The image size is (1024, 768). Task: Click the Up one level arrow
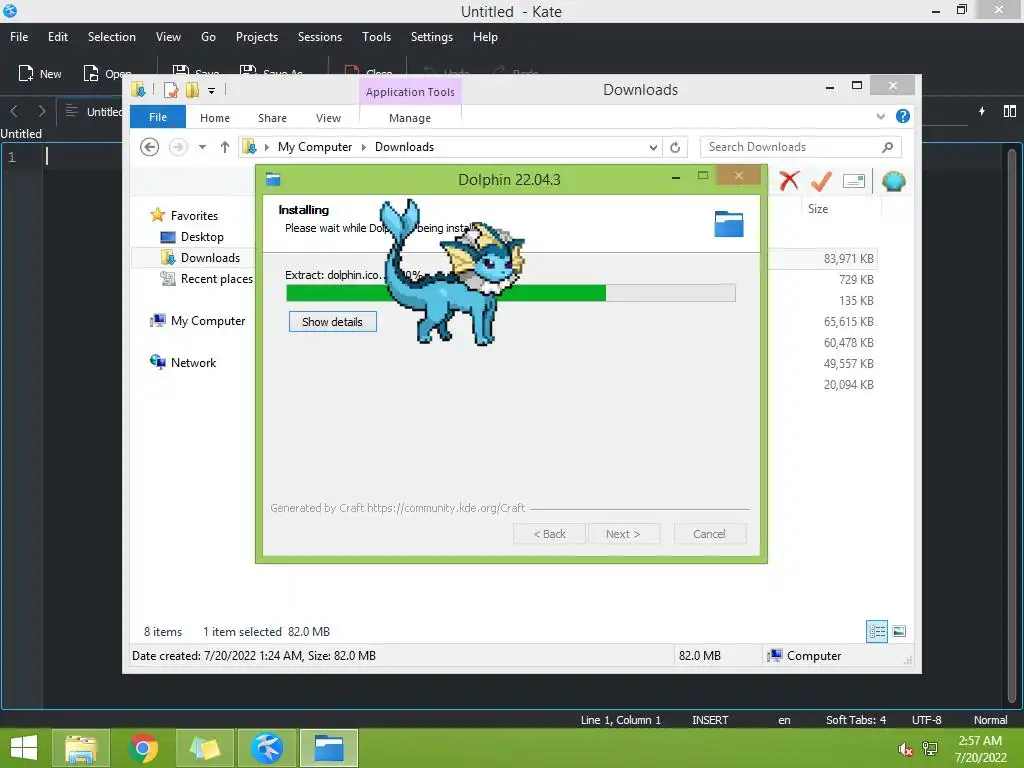(x=225, y=147)
